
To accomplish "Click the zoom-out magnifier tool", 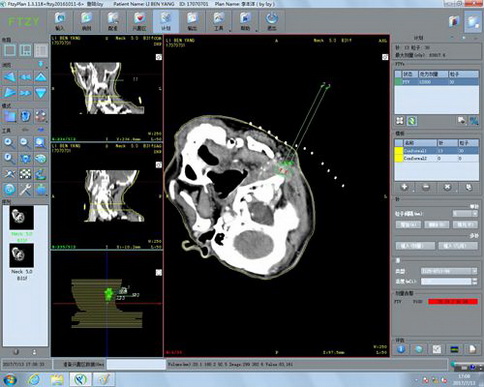I will click(25, 143).
